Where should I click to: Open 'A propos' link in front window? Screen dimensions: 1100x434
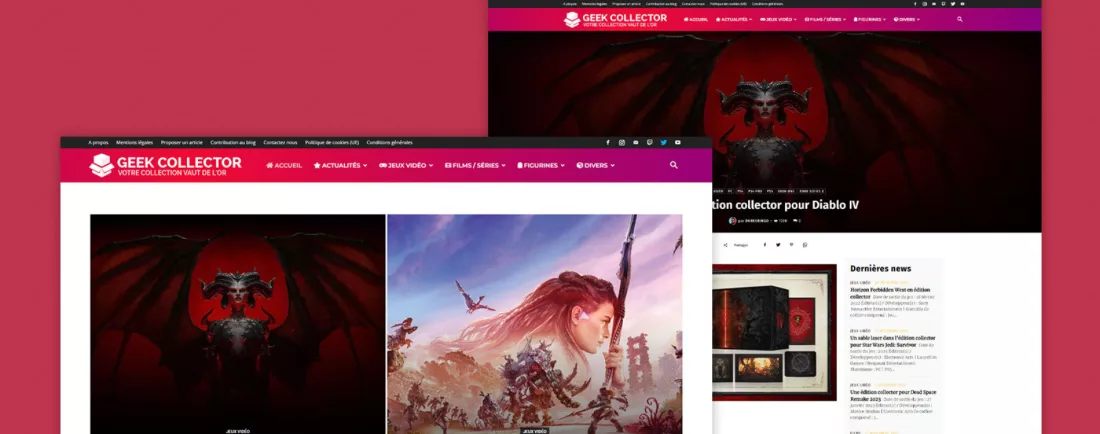click(x=98, y=142)
